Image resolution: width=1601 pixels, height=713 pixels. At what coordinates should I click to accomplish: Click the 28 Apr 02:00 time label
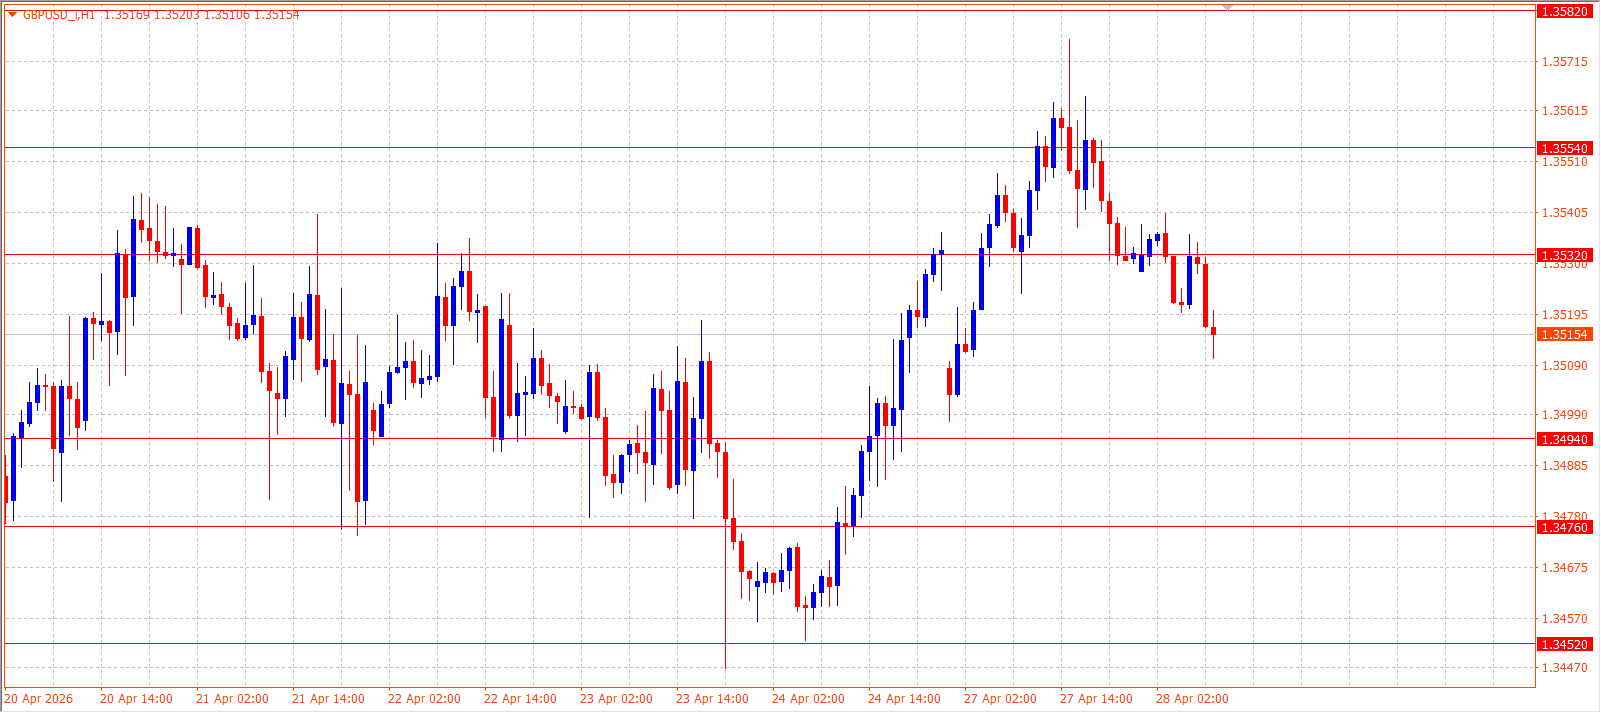[1192, 699]
